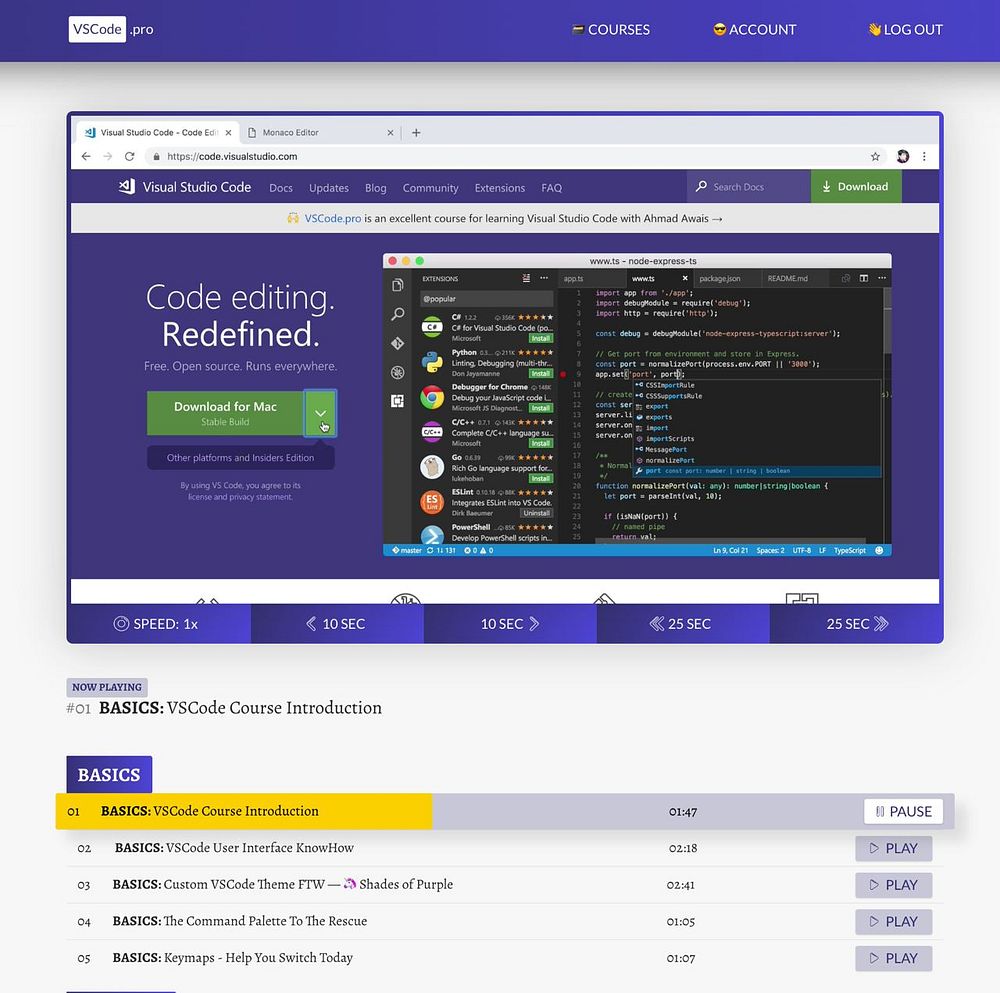
Task: Play VSCode User Interface KnowHow lesson
Action: (x=893, y=848)
